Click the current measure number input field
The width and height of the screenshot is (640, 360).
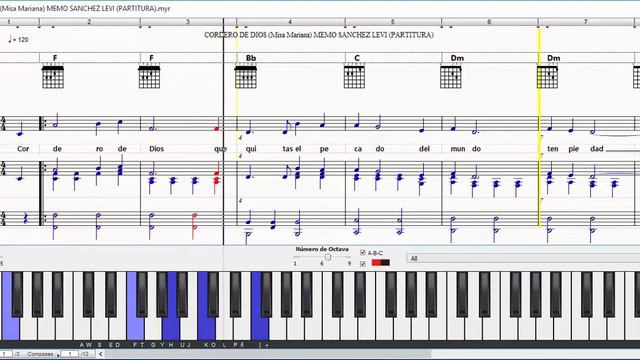pyautogui.click(x=70, y=354)
